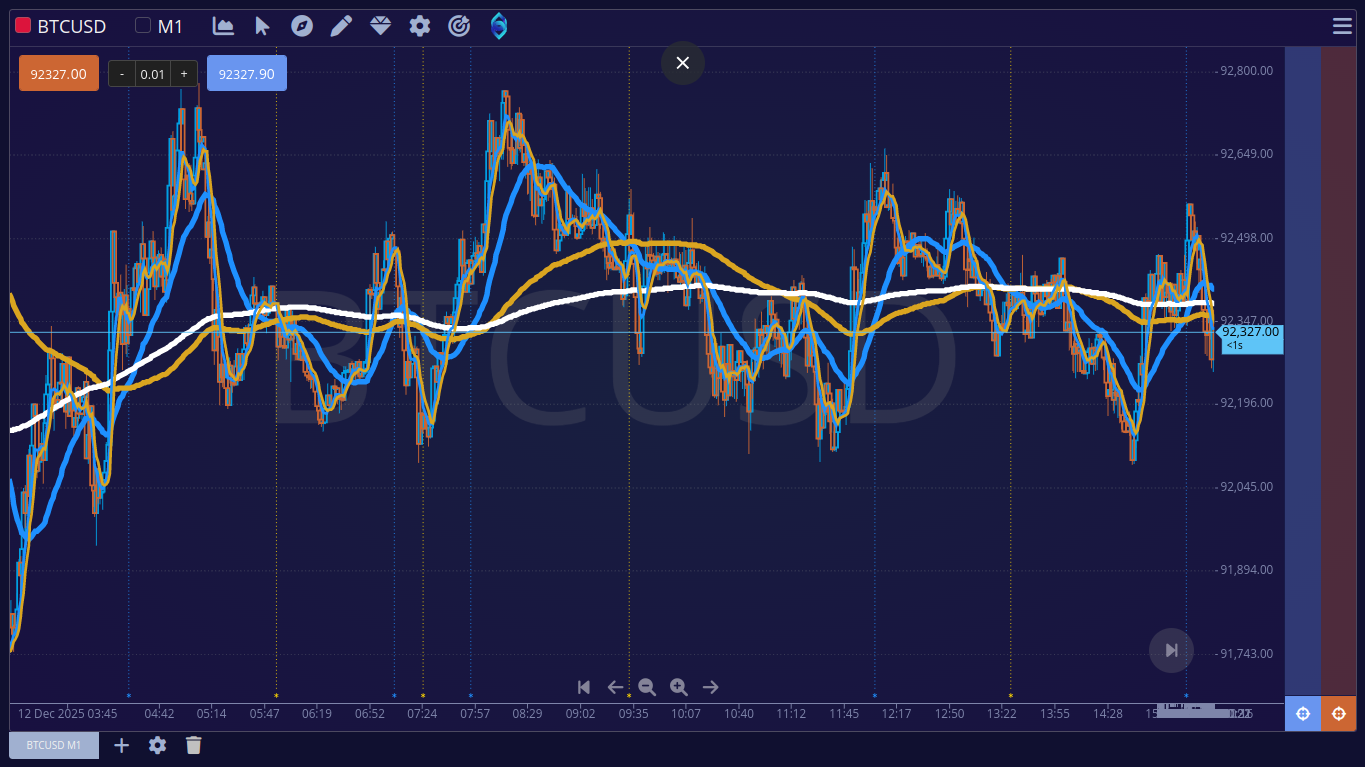
Task: Toggle the checkbox next to M1
Action: [143, 26]
